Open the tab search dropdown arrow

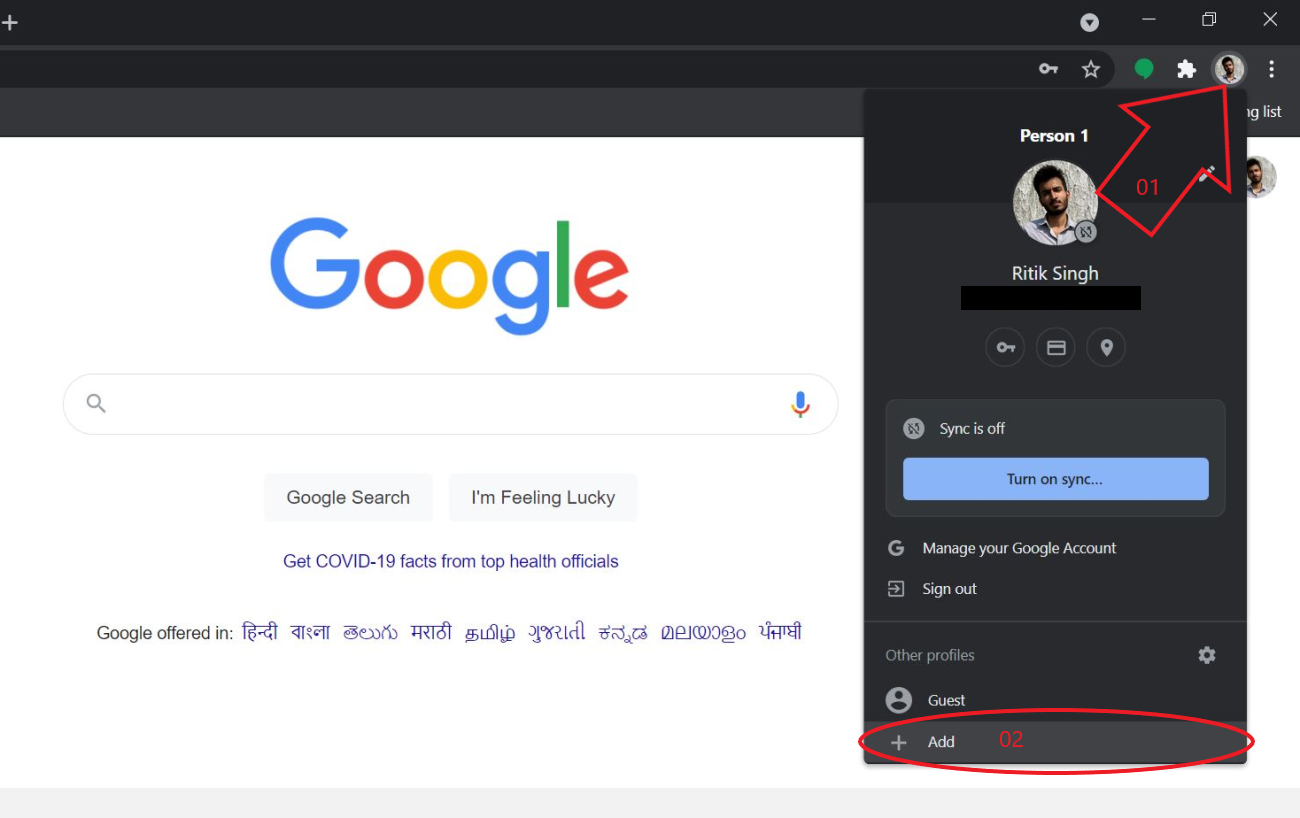(1090, 22)
